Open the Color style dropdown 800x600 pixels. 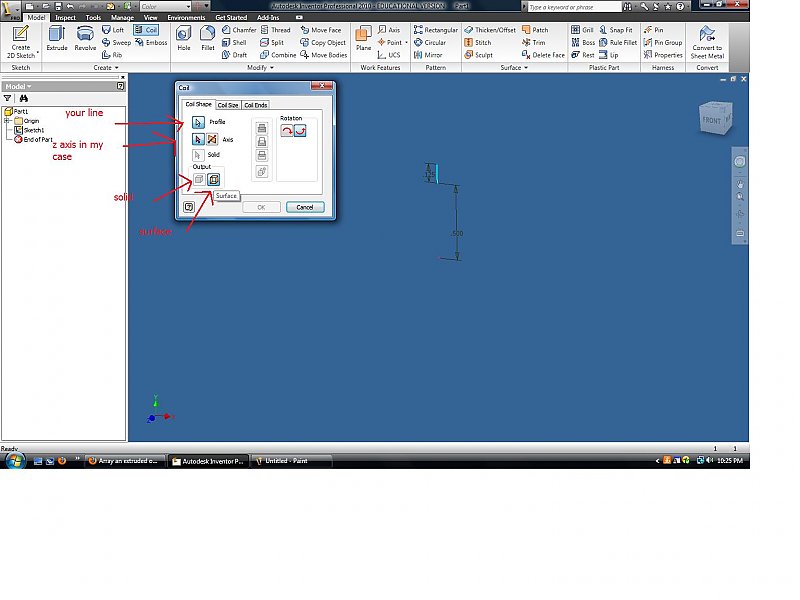[x=188, y=7]
